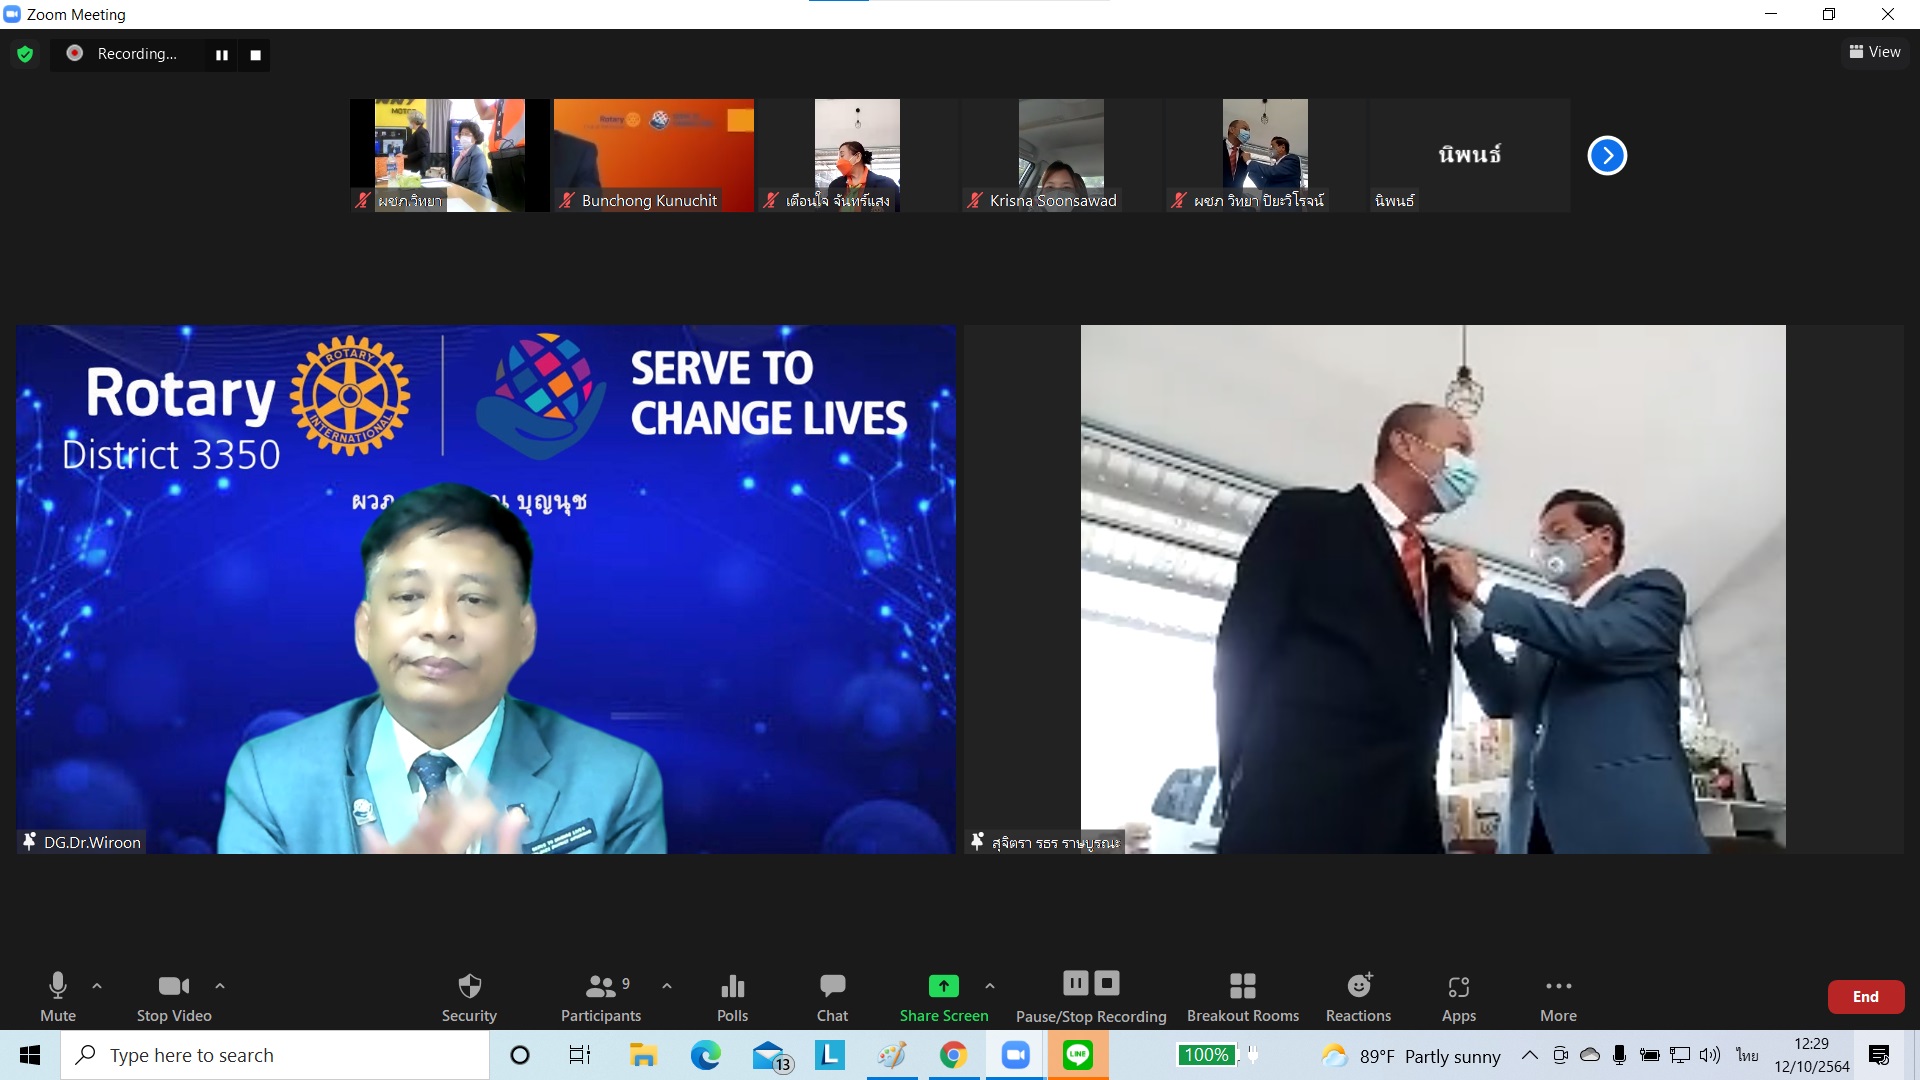Image resolution: width=1920 pixels, height=1080 pixels.
Task: Open Google Chrome from the taskbar
Action: [953, 1055]
